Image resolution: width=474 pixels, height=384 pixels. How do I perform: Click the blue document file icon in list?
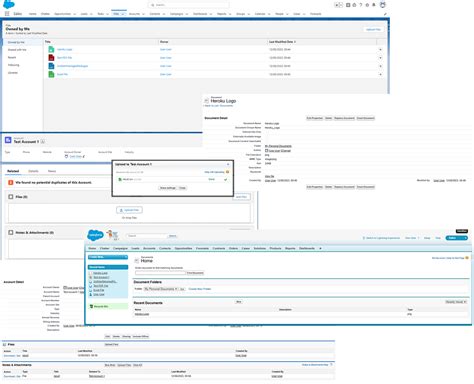click(51, 66)
